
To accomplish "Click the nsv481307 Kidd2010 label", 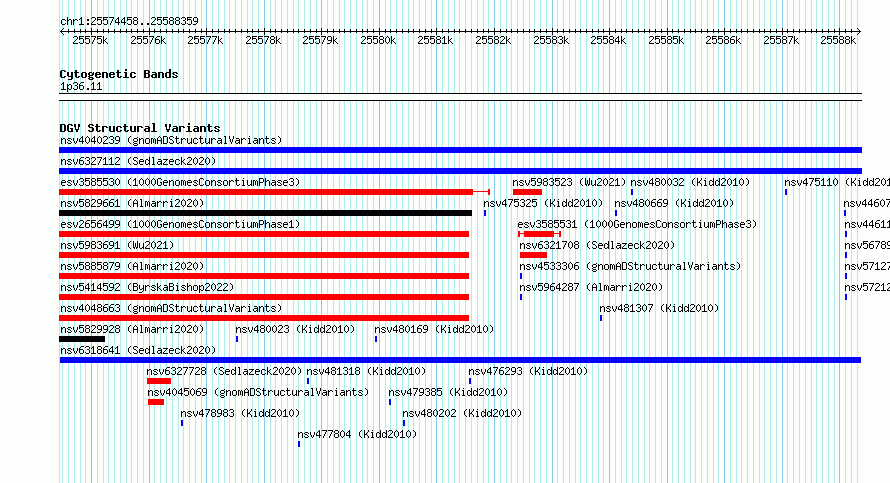I will tap(659, 308).
